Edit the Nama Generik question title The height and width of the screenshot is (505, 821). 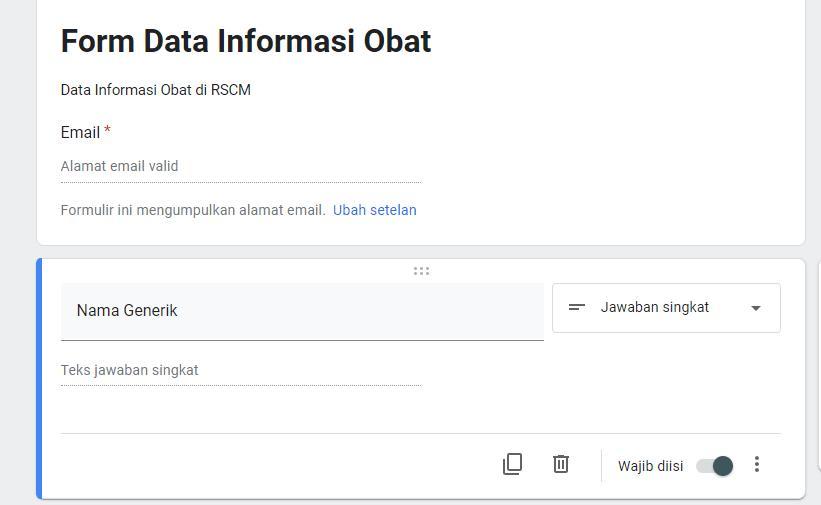click(x=301, y=311)
